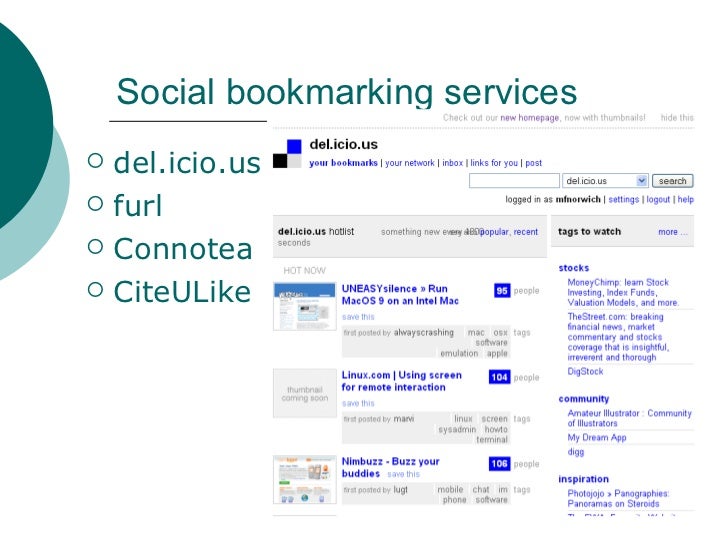Open the help link
This screenshot has width=728, height=546.
(685, 199)
